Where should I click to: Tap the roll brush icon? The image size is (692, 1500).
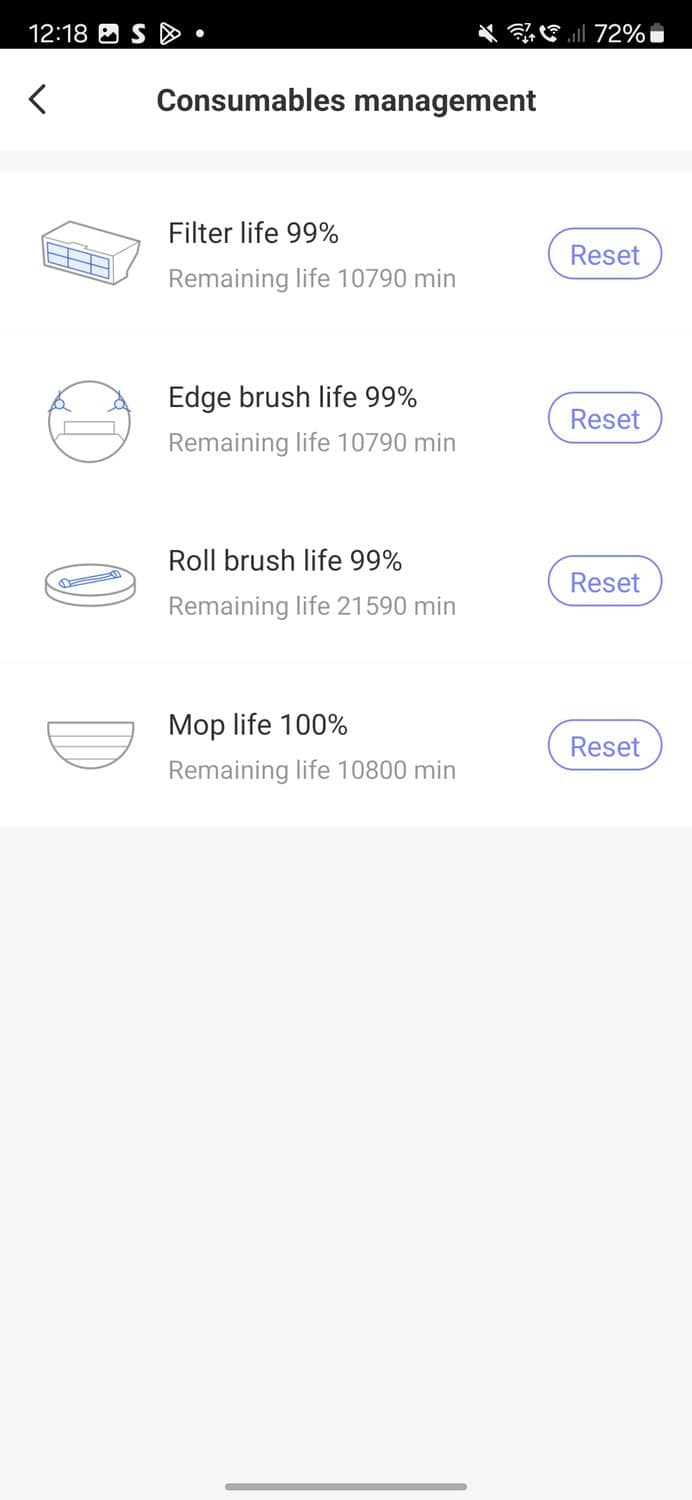[x=90, y=583]
